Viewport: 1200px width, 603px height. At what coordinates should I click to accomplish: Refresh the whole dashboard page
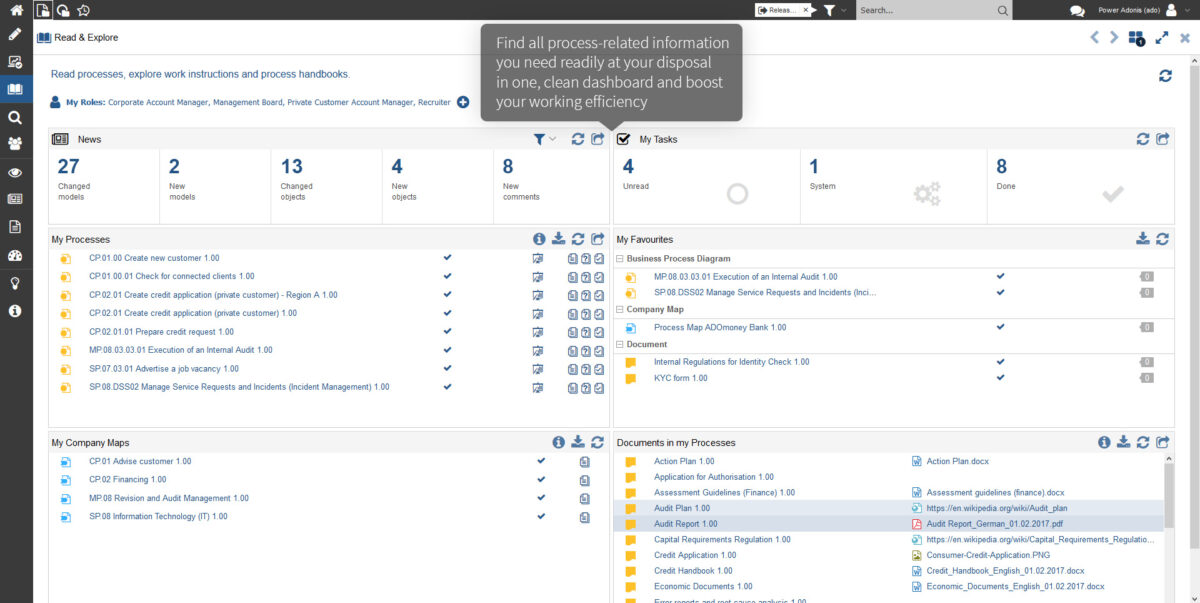point(1165,76)
